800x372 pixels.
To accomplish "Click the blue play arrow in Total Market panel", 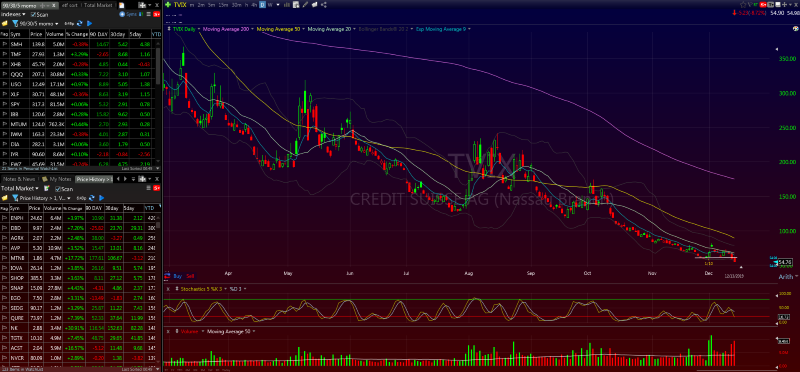I will tap(101, 198).
